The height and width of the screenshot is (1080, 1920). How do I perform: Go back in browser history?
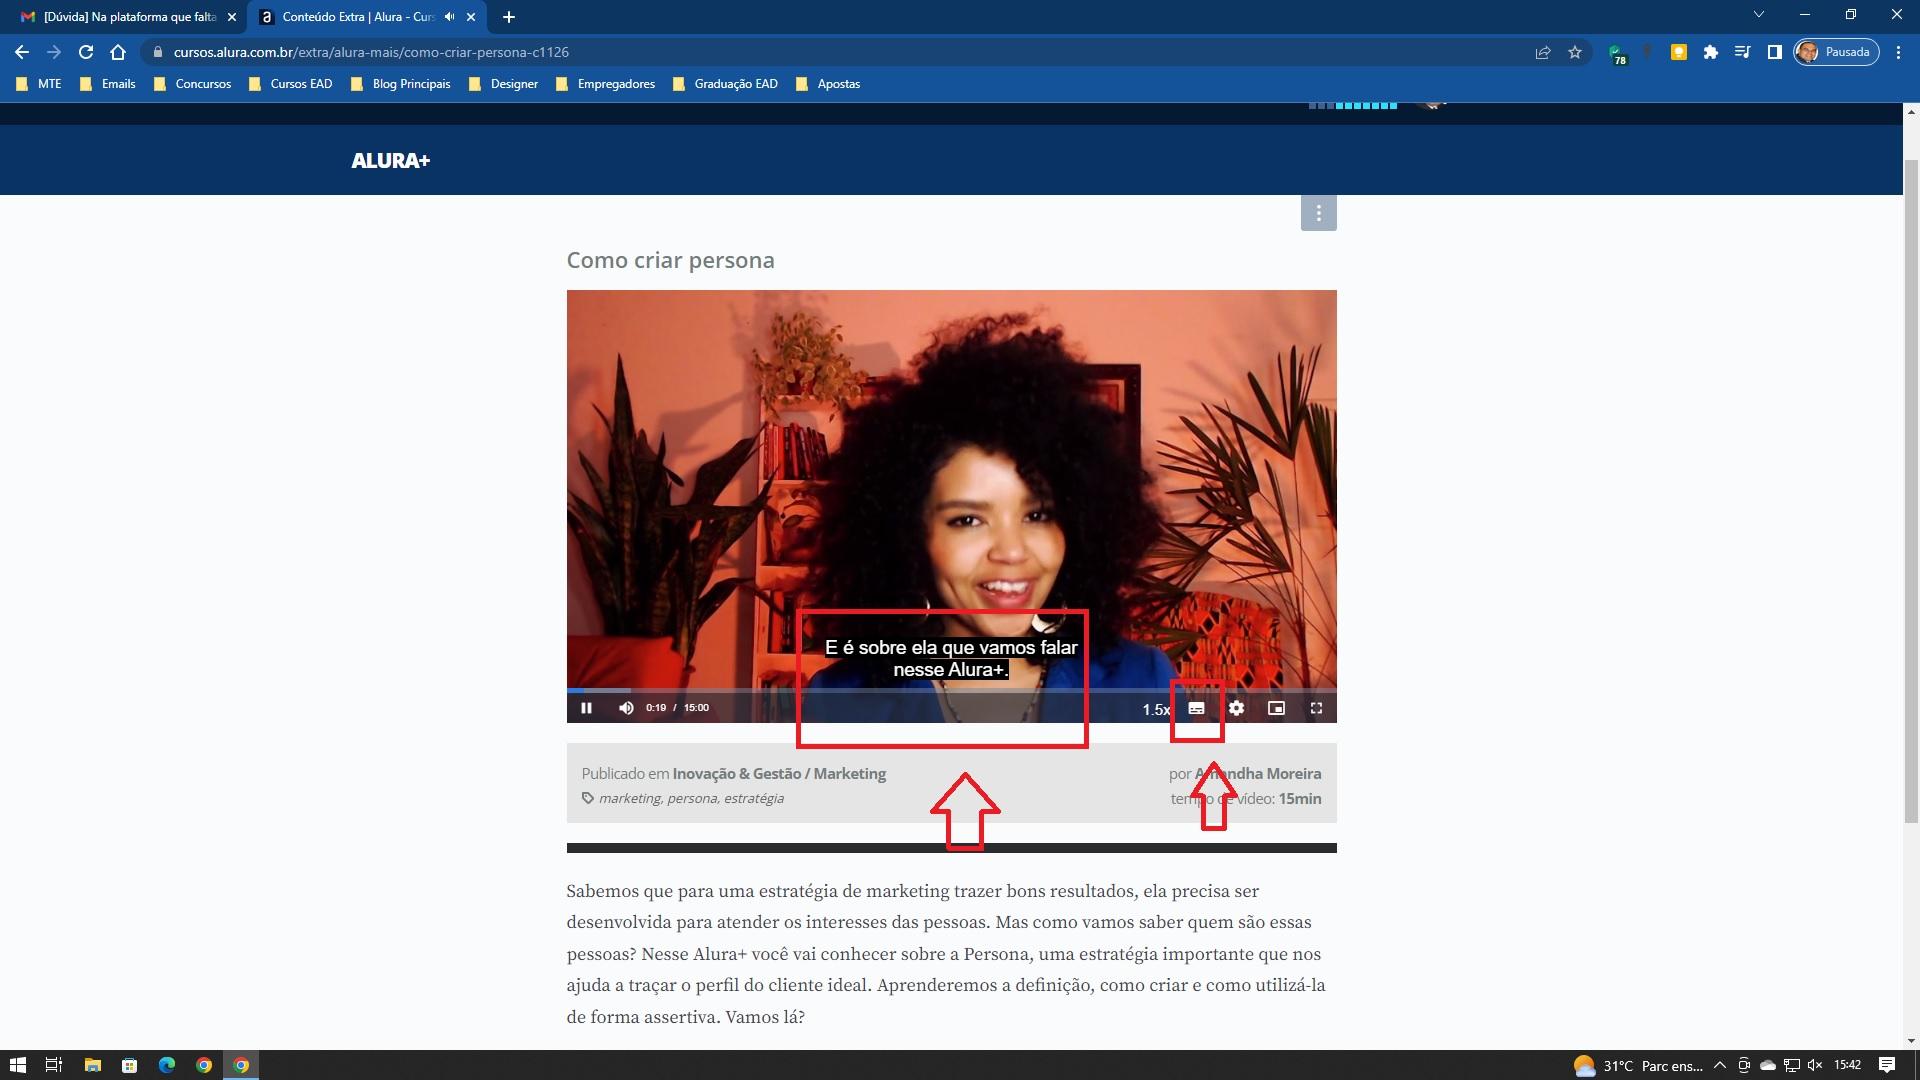click(x=22, y=52)
